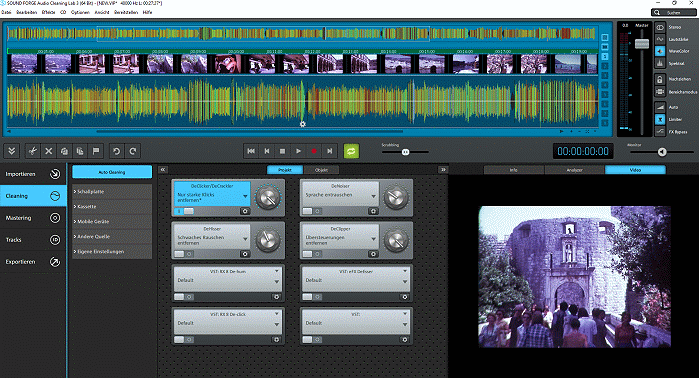Jump to the project start

pos(251,151)
